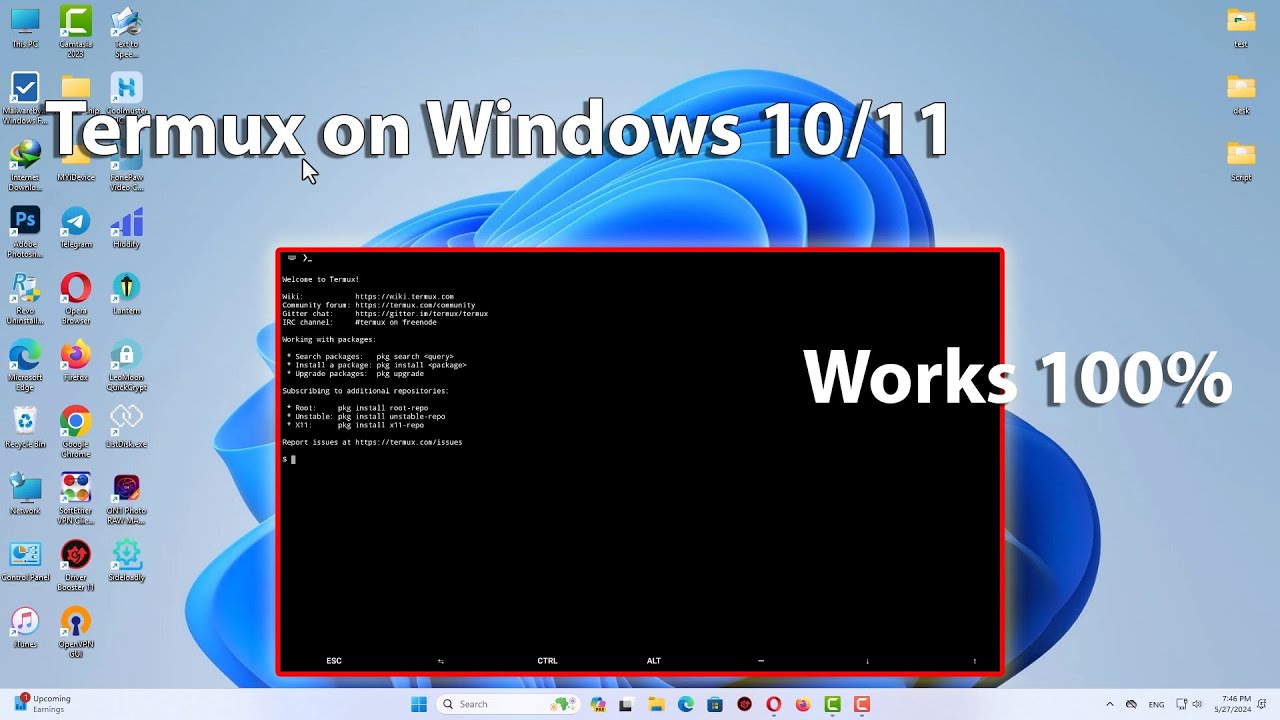
Task: Open Upcoming Earnings widget on taskbar
Action: tap(42, 704)
